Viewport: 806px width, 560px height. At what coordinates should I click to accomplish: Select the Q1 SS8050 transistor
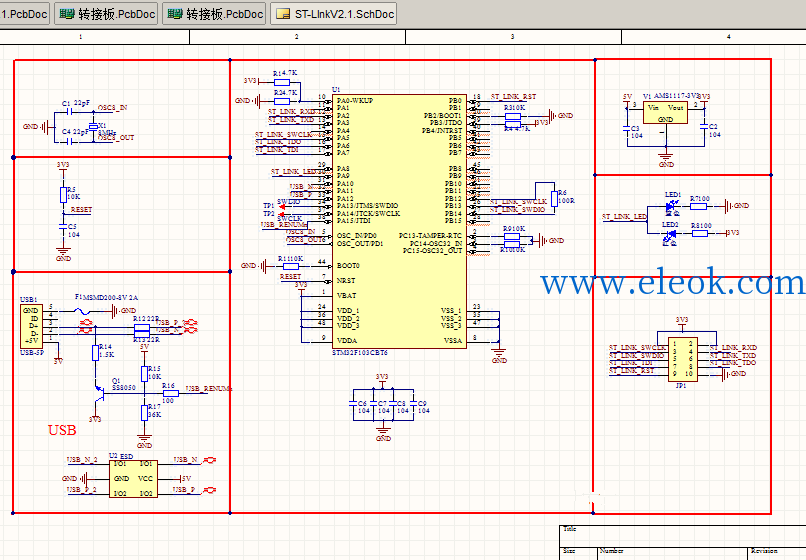click(100, 394)
